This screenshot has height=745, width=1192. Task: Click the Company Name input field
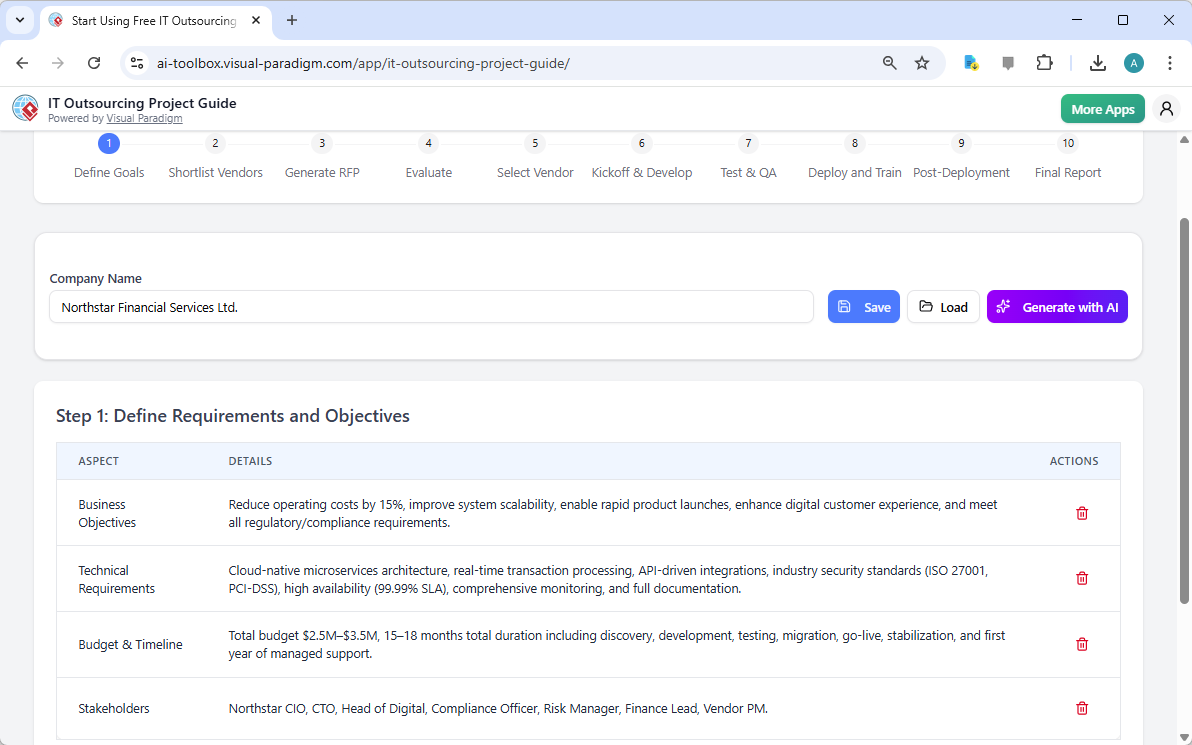tap(432, 306)
